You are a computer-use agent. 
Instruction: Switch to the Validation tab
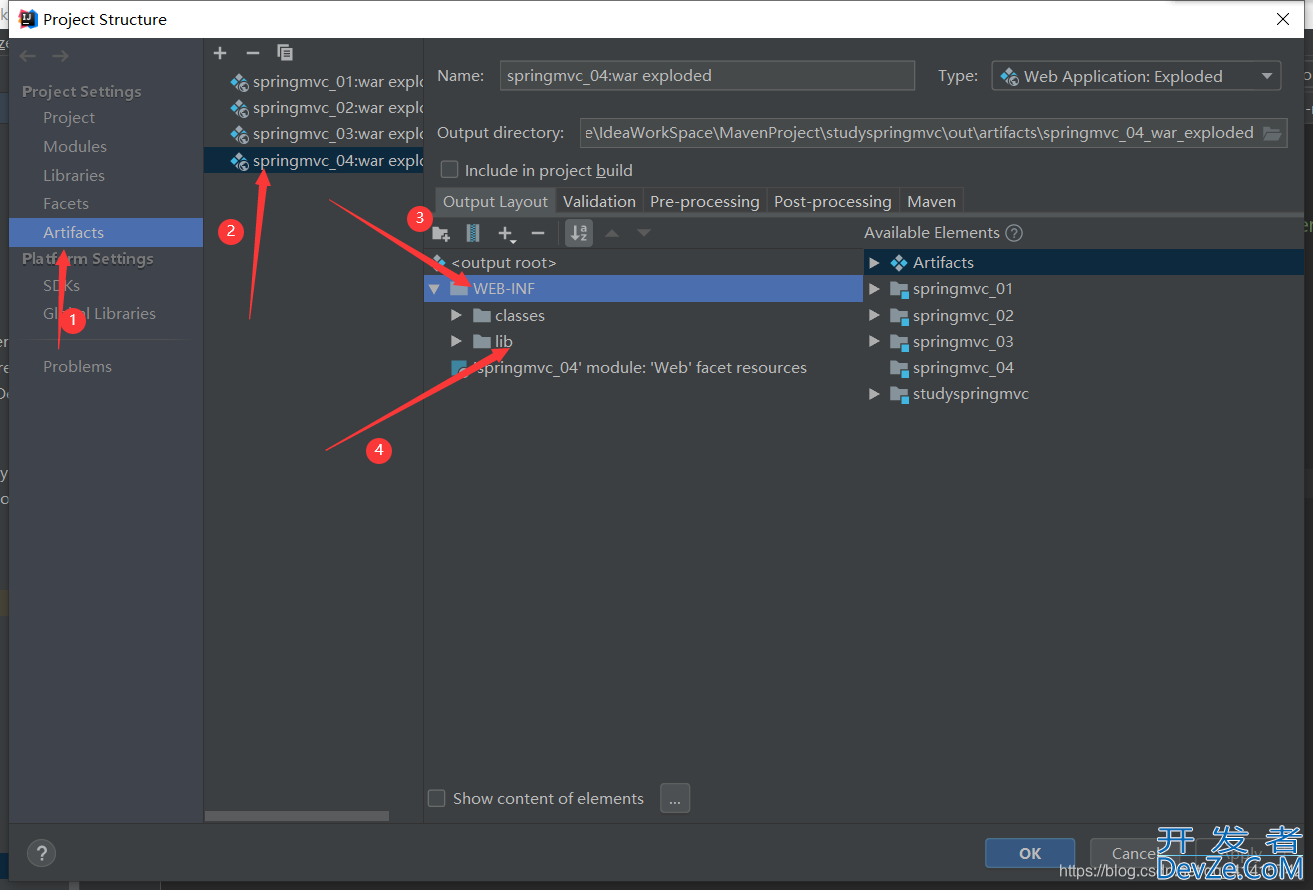point(599,201)
